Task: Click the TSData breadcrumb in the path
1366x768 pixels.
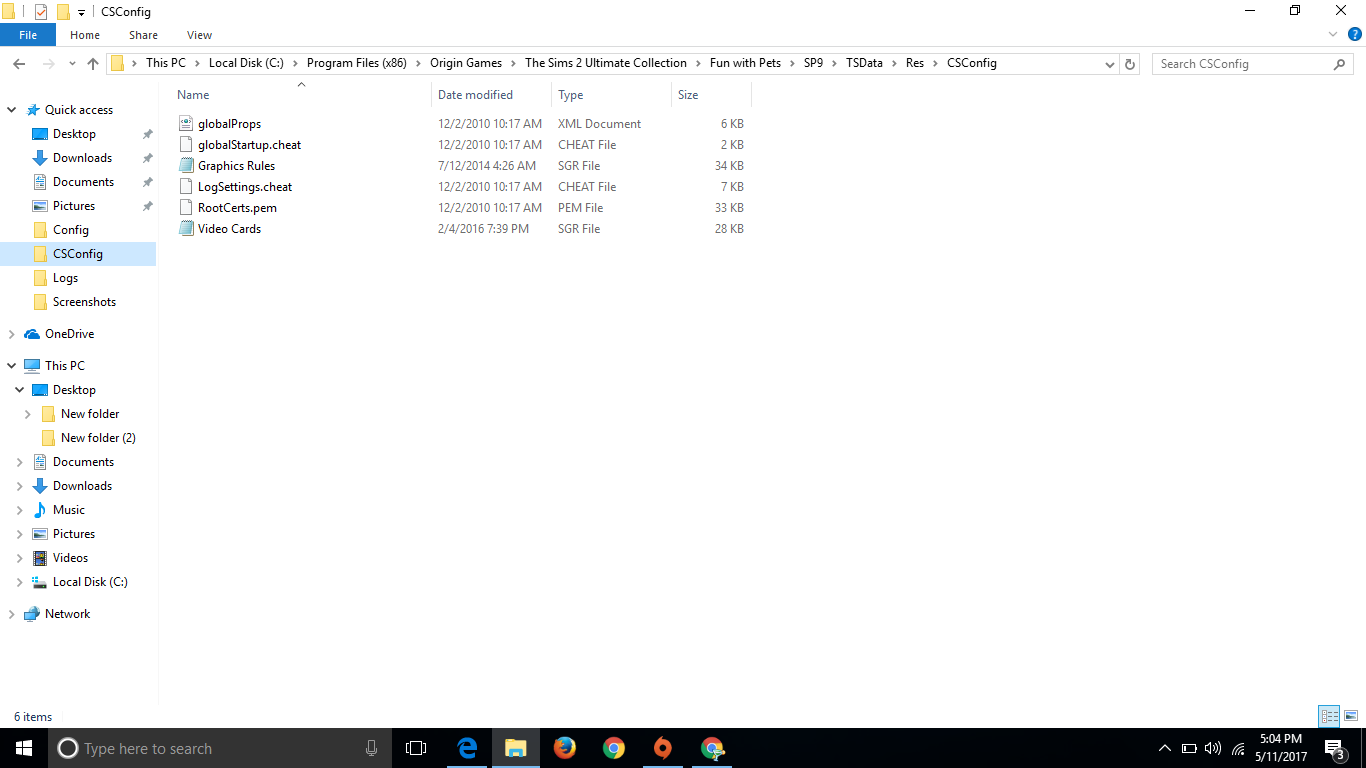Action: click(864, 63)
